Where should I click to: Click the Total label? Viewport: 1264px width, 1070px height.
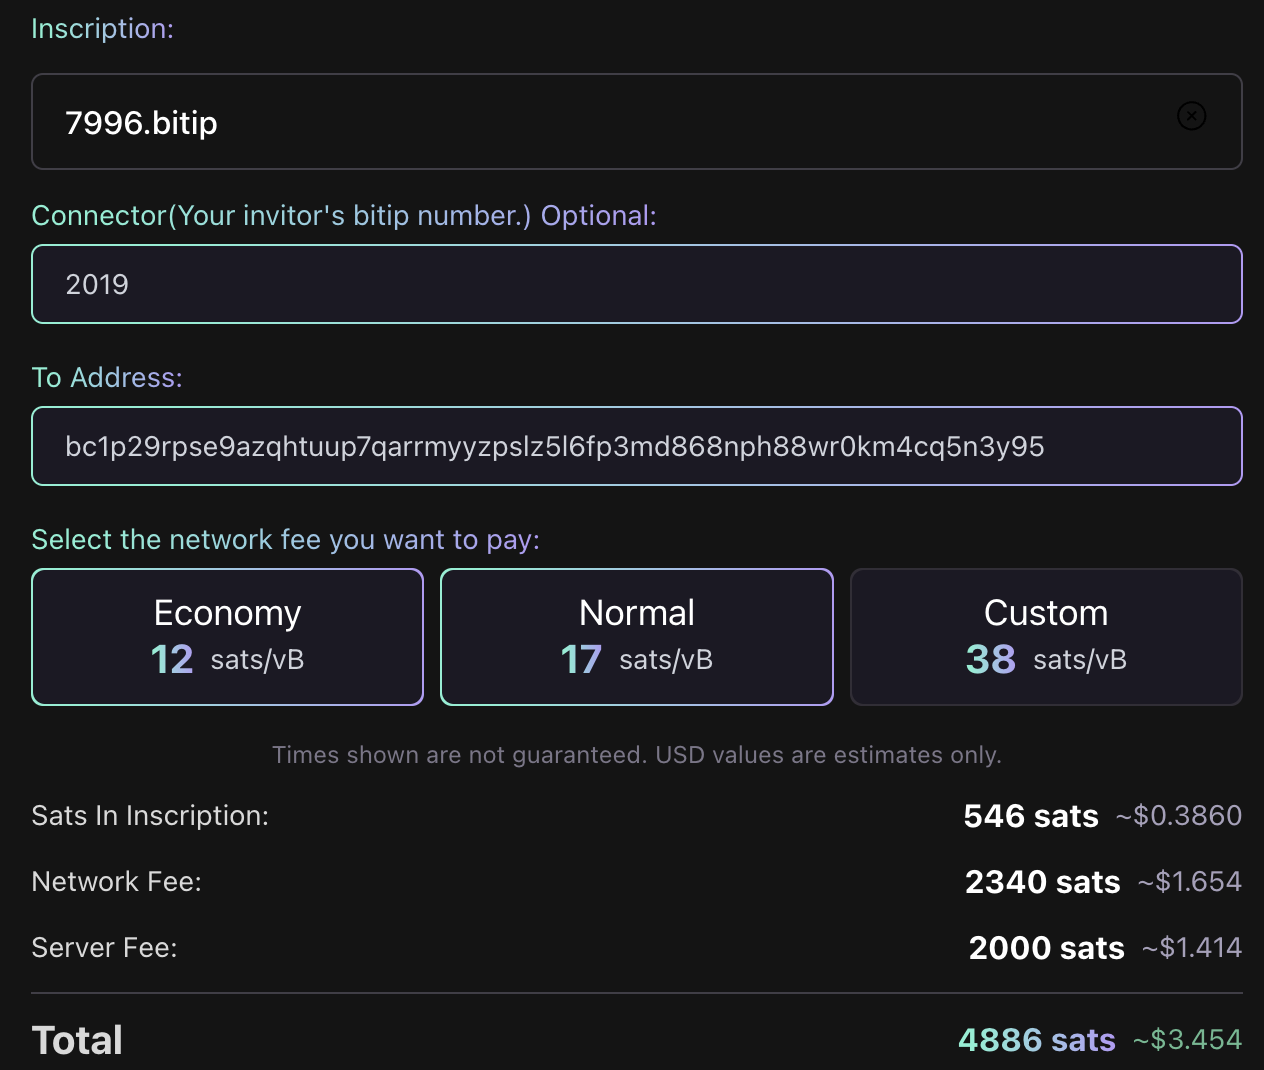77,1040
